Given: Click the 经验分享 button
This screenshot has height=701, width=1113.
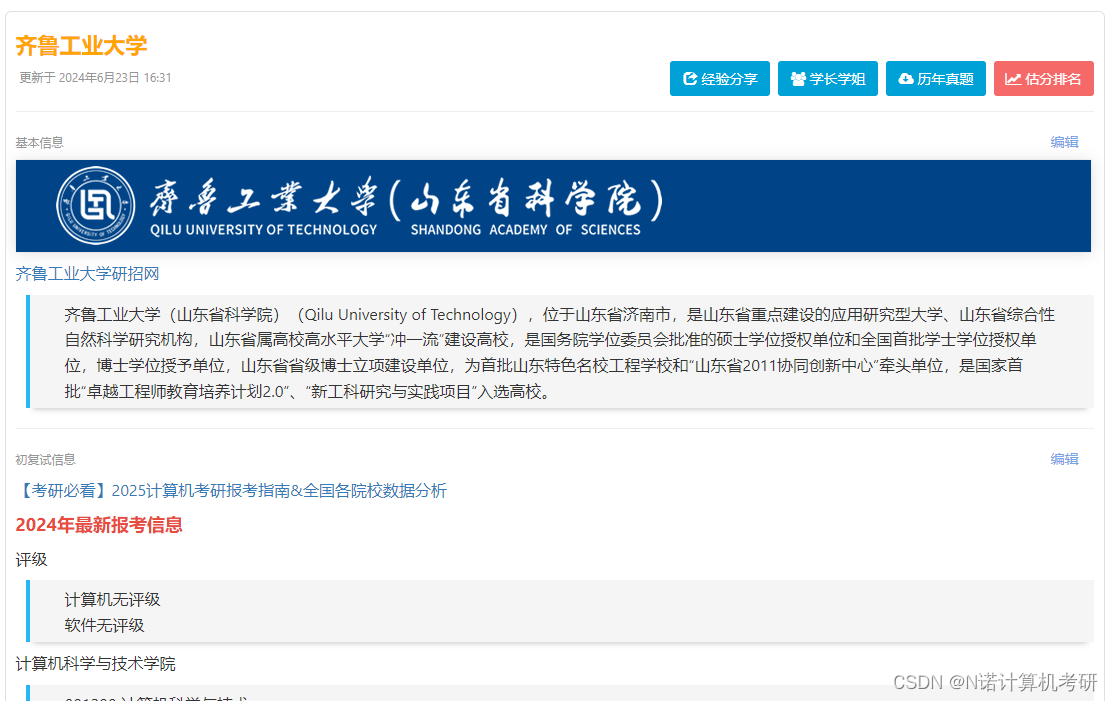Looking at the screenshot, I should tap(720, 79).
